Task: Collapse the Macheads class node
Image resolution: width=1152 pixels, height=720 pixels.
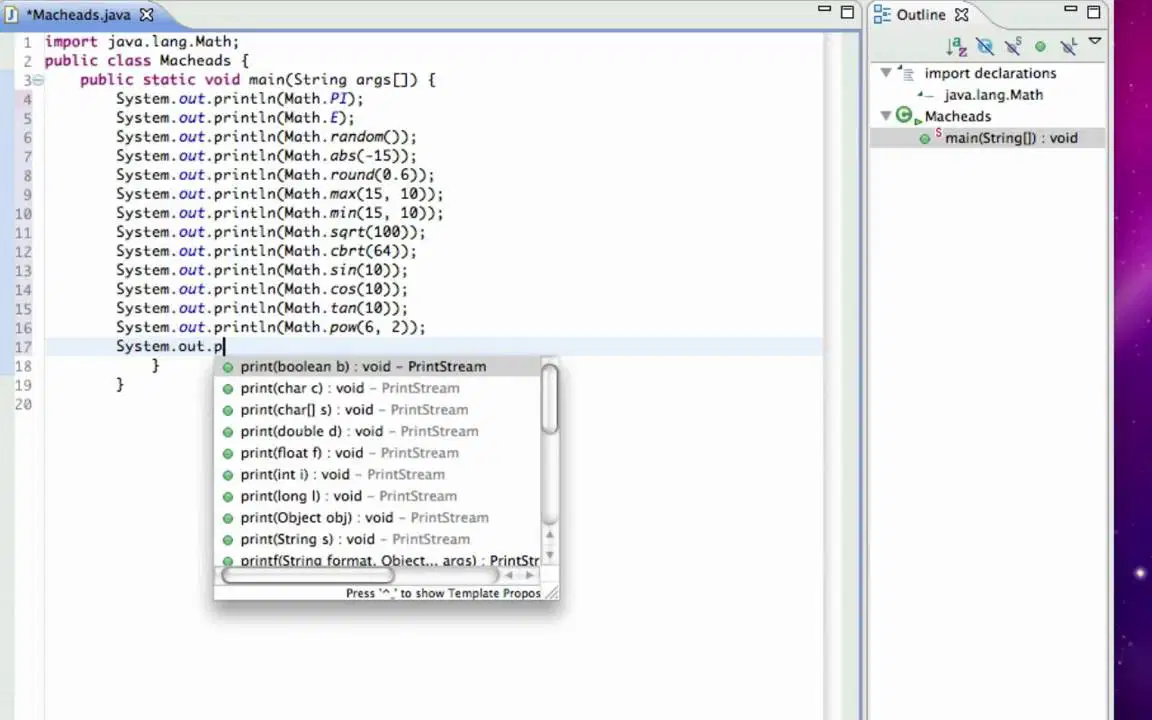Action: pyautogui.click(x=886, y=115)
